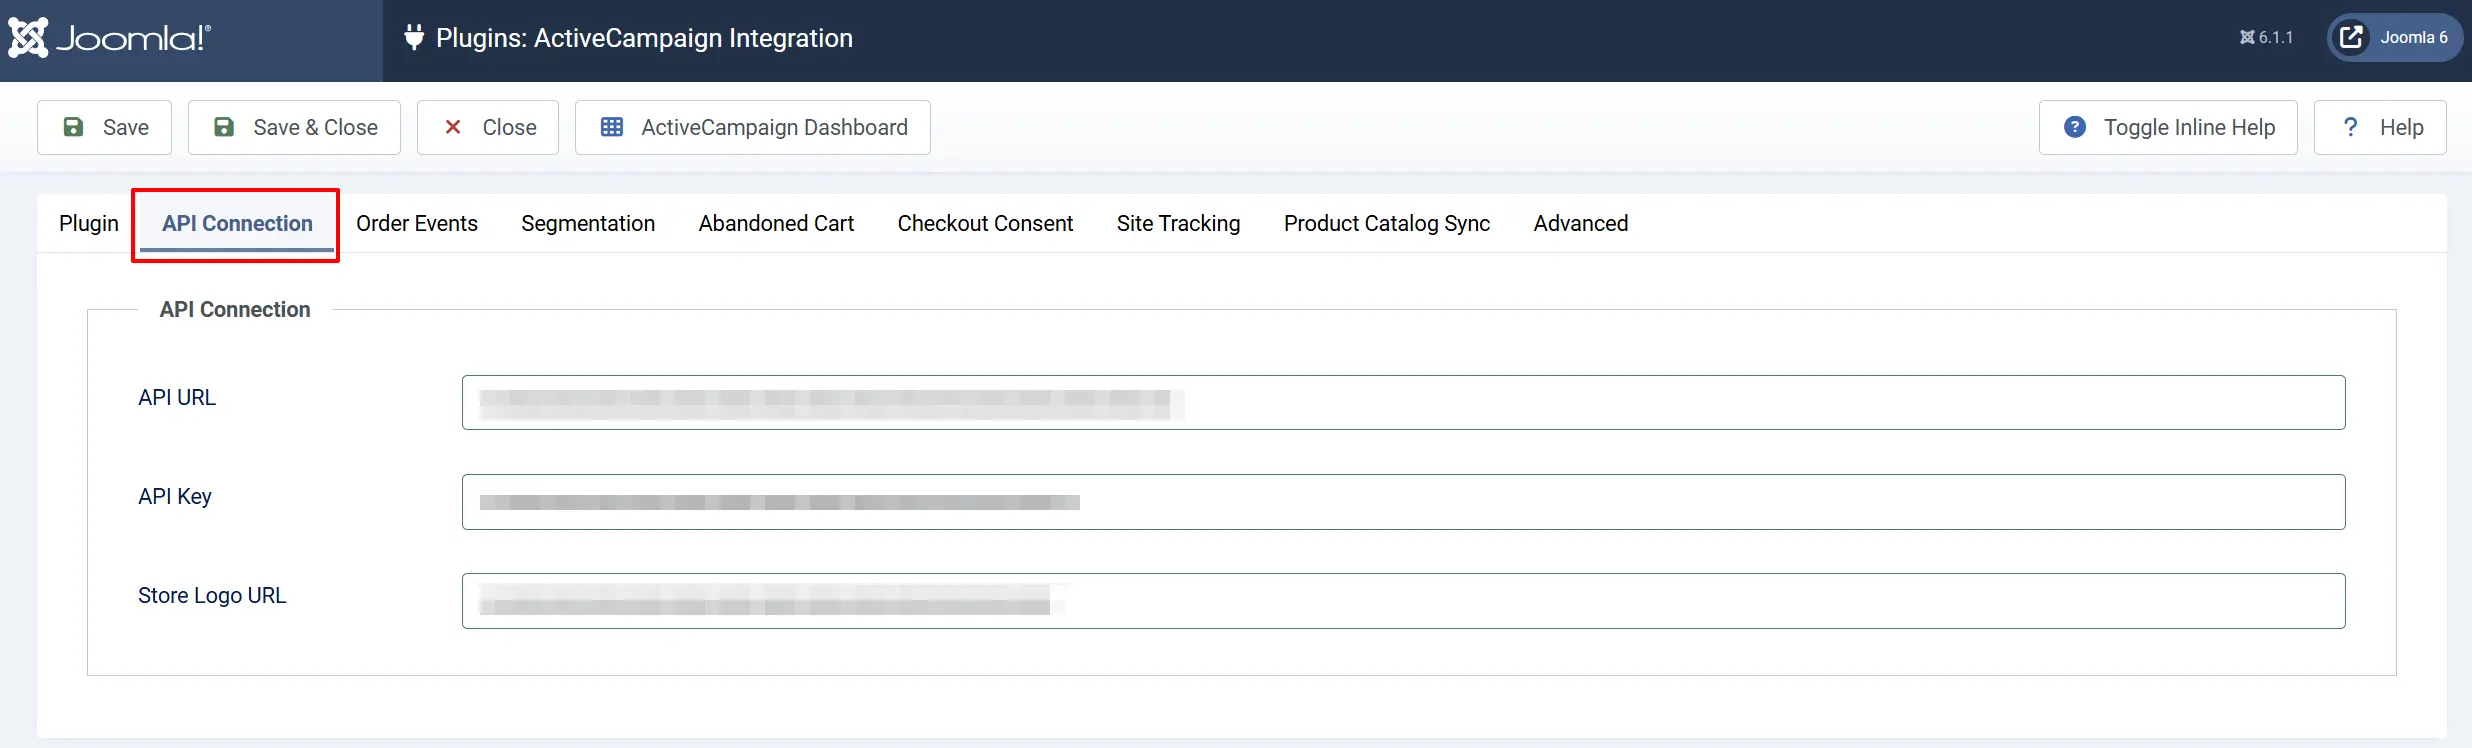The image size is (2472, 748).
Task: Click the plug icon beside Plugins title
Action: click(x=414, y=38)
